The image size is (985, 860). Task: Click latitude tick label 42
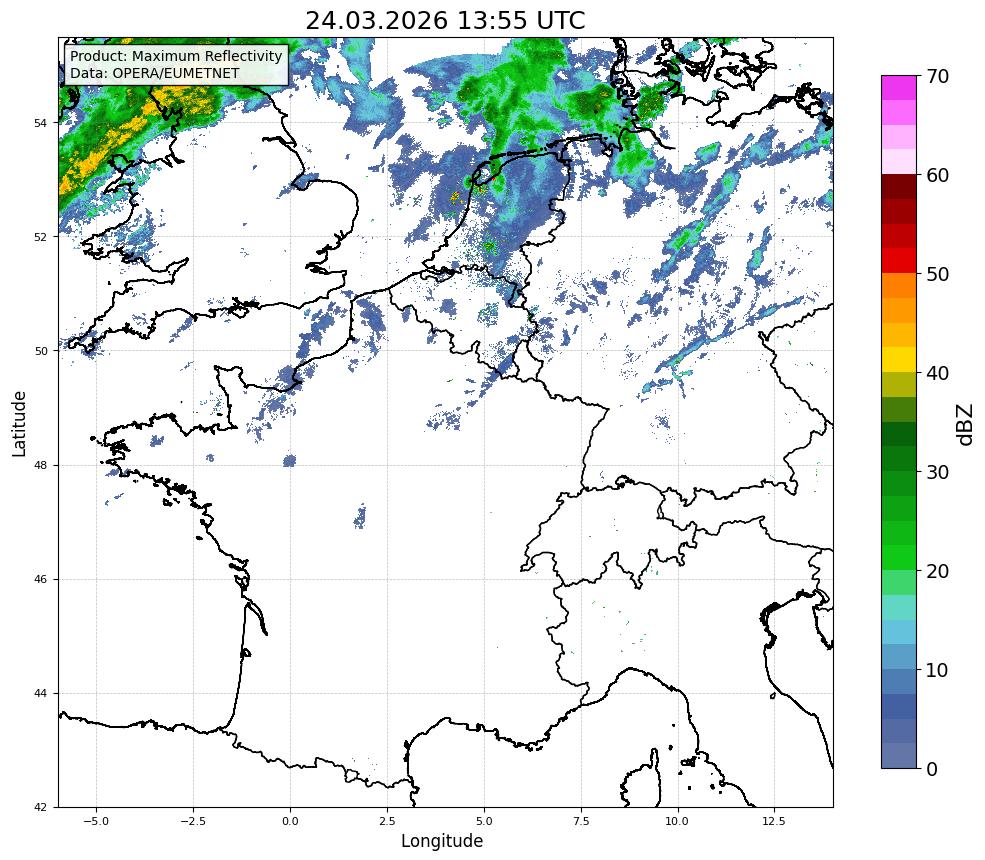click(x=40, y=807)
